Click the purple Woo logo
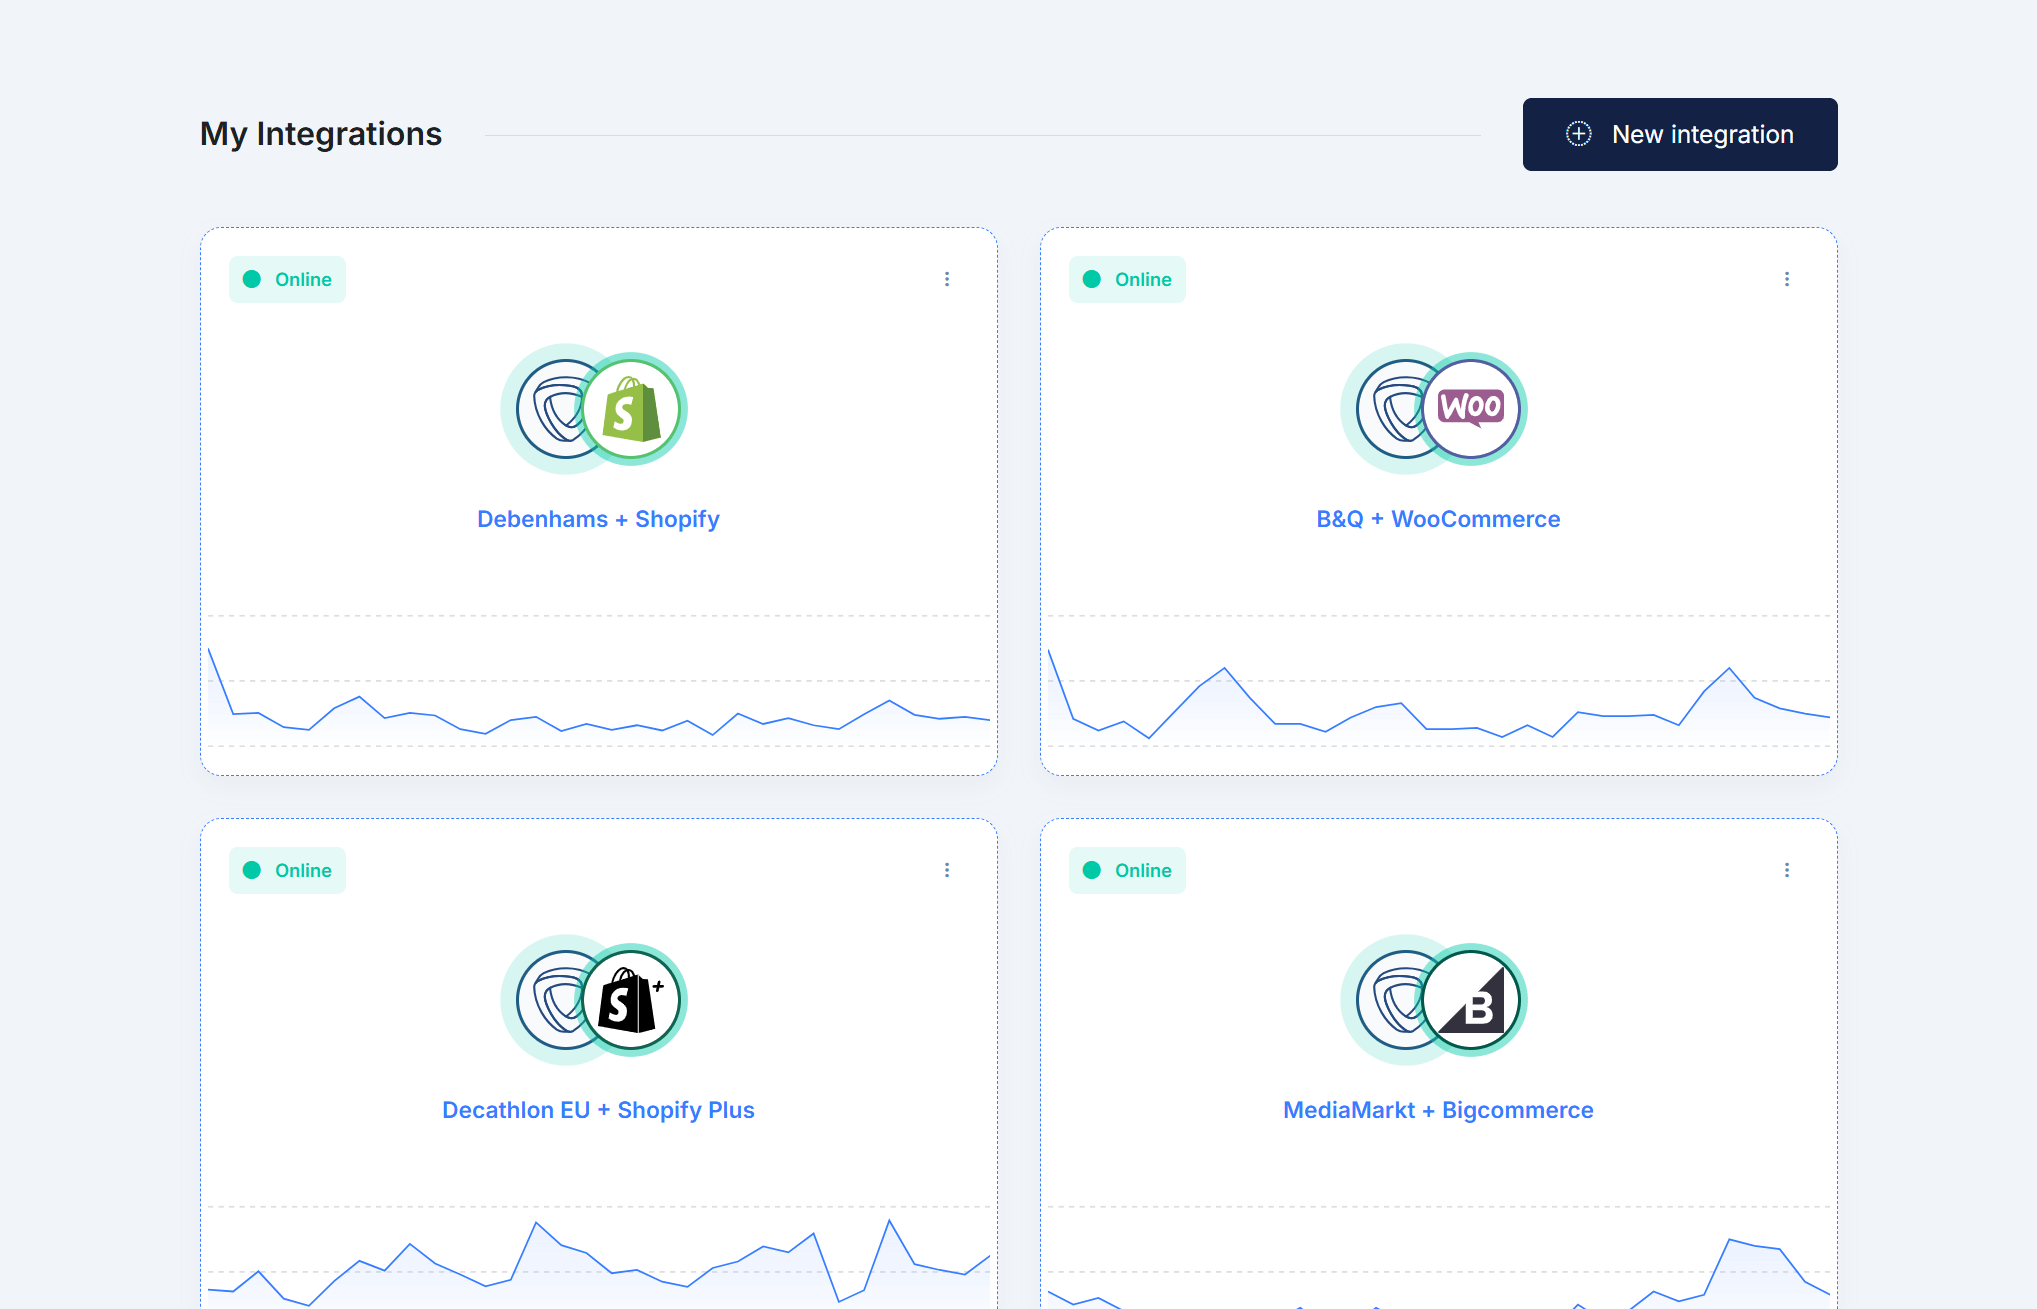Viewport: 2037px width, 1309px height. 1471,409
